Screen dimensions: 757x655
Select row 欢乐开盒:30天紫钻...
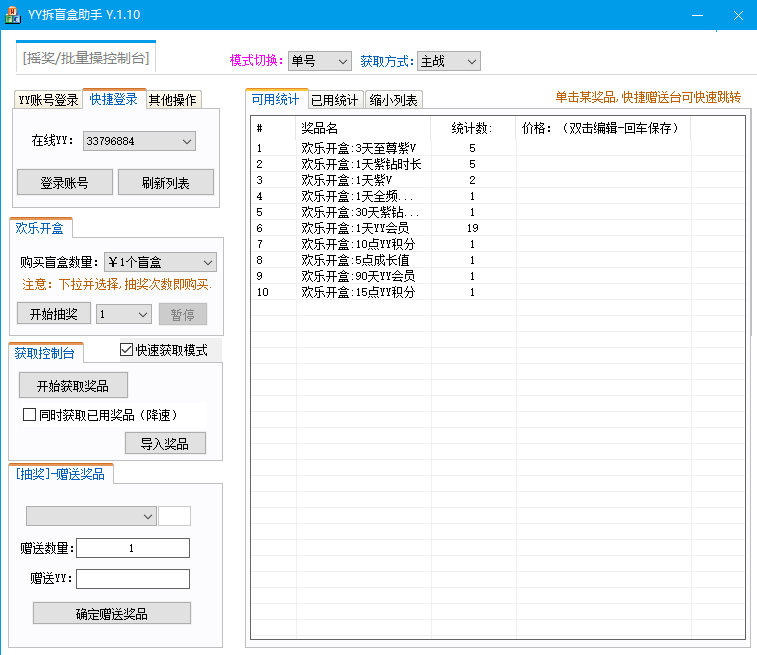497,212
